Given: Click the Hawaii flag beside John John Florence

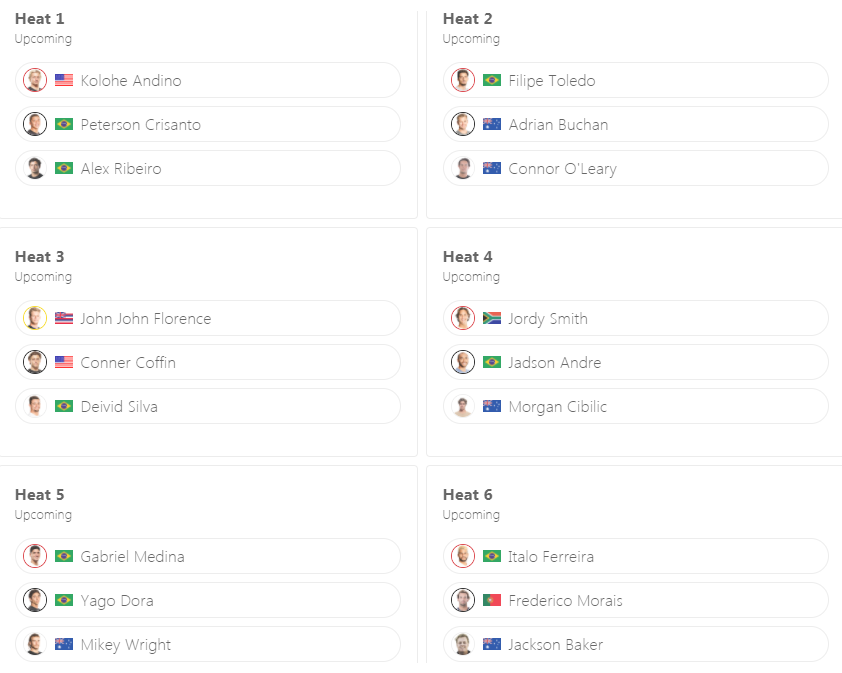Looking at the screenshot, I should tap(64, 318).
